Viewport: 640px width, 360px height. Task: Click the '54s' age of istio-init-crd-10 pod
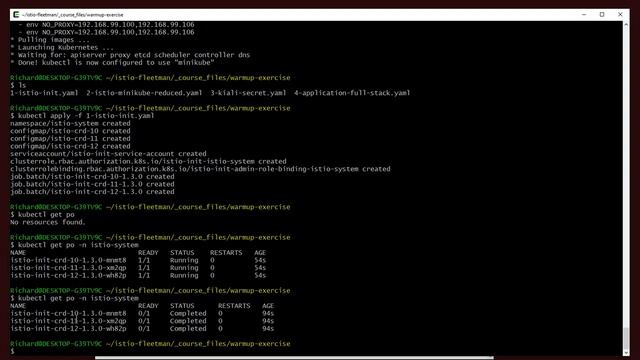(260, 260)
